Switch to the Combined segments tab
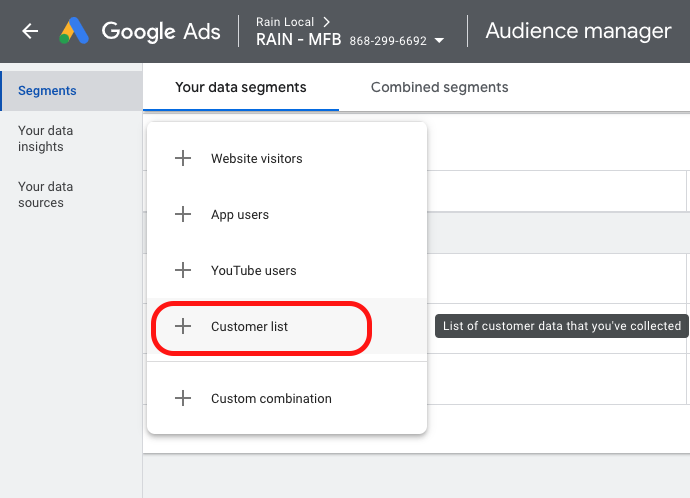Screen dimensions: 690x498 pos(439,87)
